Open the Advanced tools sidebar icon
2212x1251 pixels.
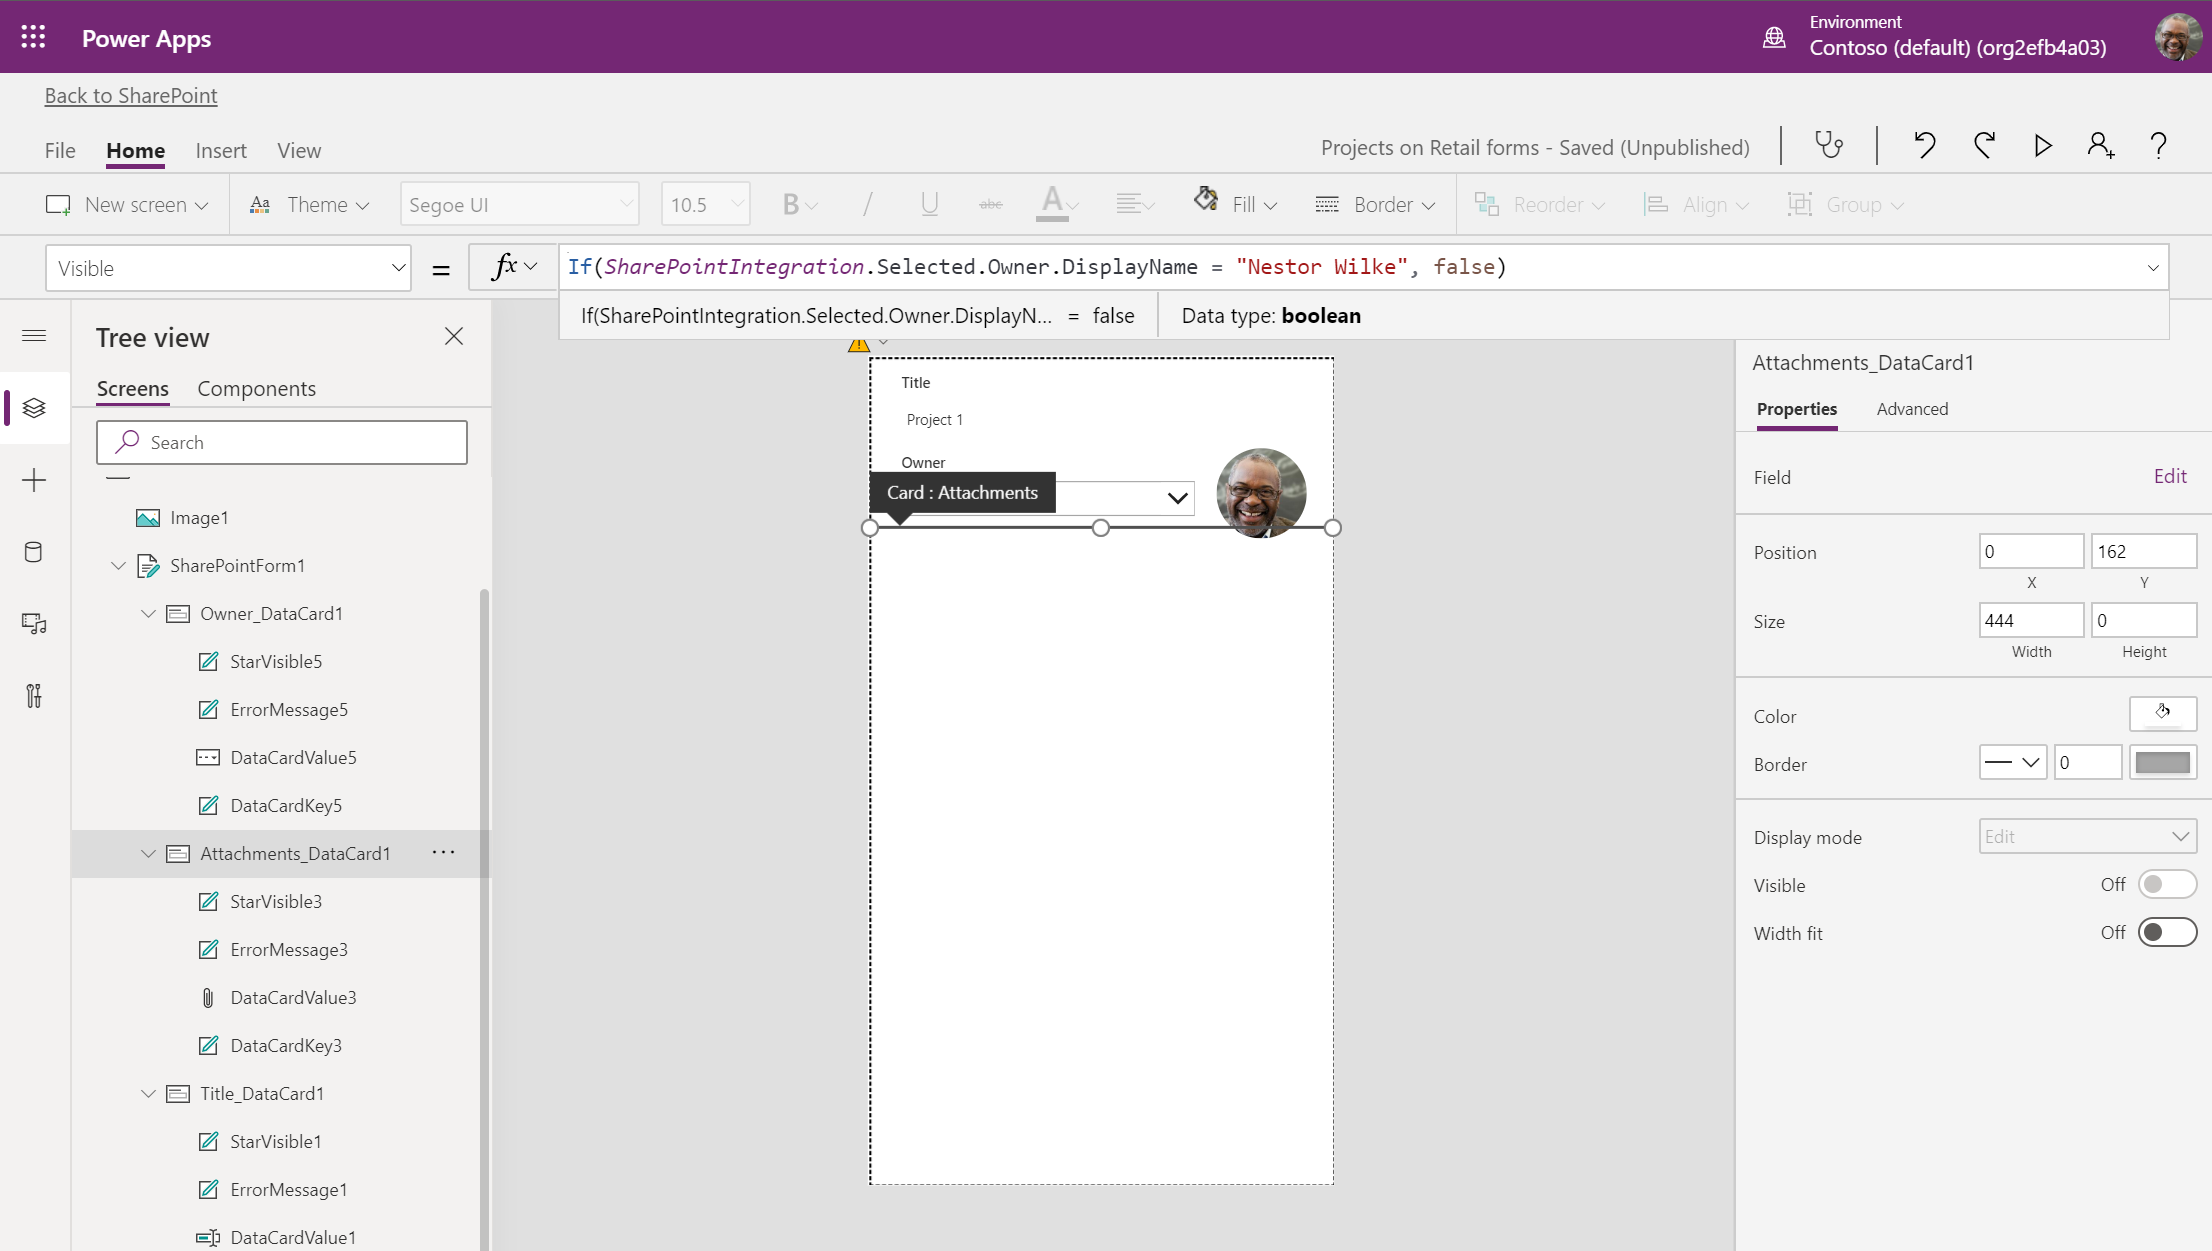34,696
